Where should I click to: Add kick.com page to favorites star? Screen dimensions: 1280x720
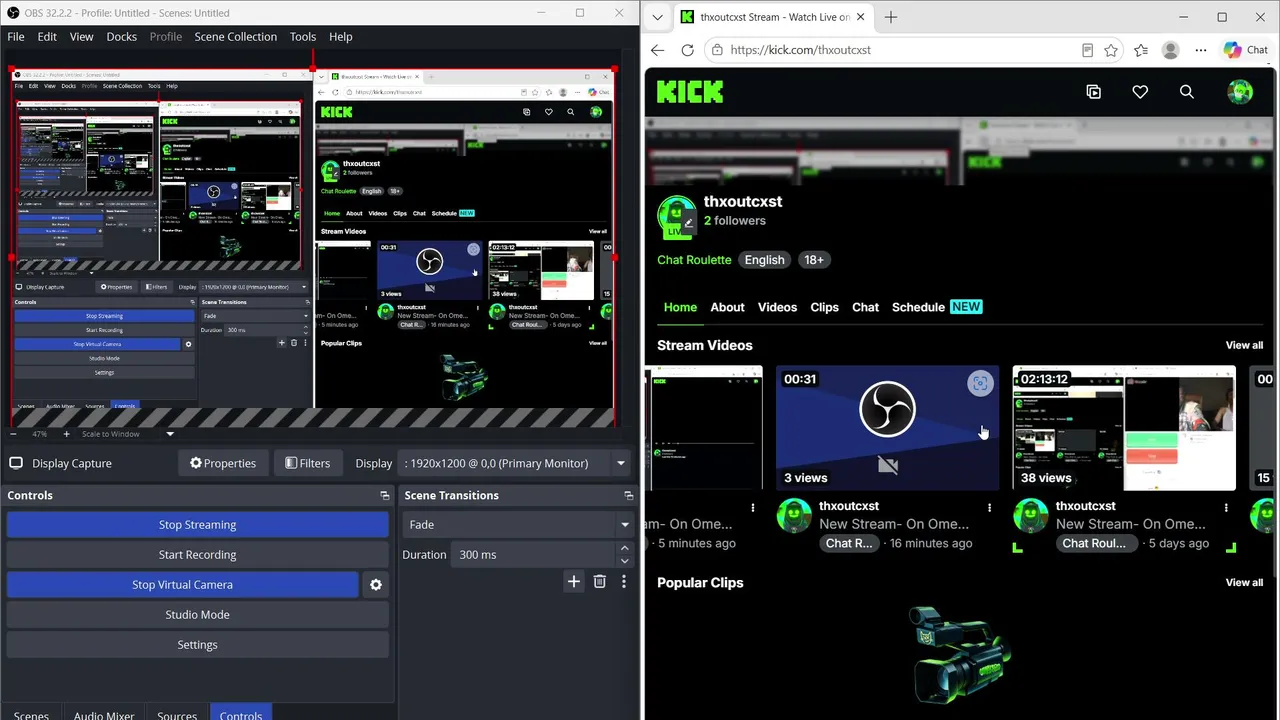pos(1111,50)
